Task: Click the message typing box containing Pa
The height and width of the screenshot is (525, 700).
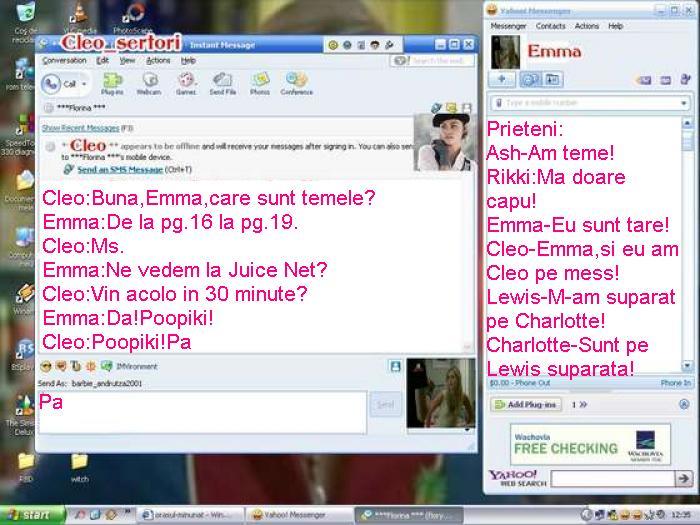Action: (x=200, y=410)
